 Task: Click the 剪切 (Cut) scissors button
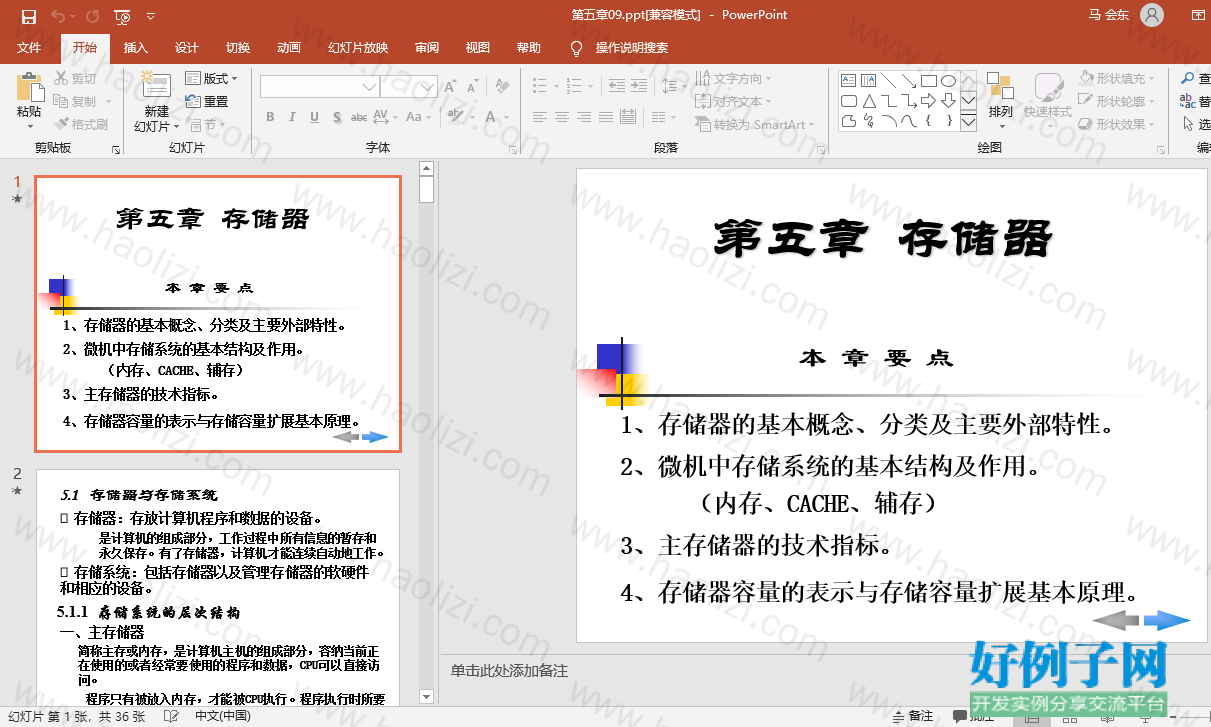[76, 78]
